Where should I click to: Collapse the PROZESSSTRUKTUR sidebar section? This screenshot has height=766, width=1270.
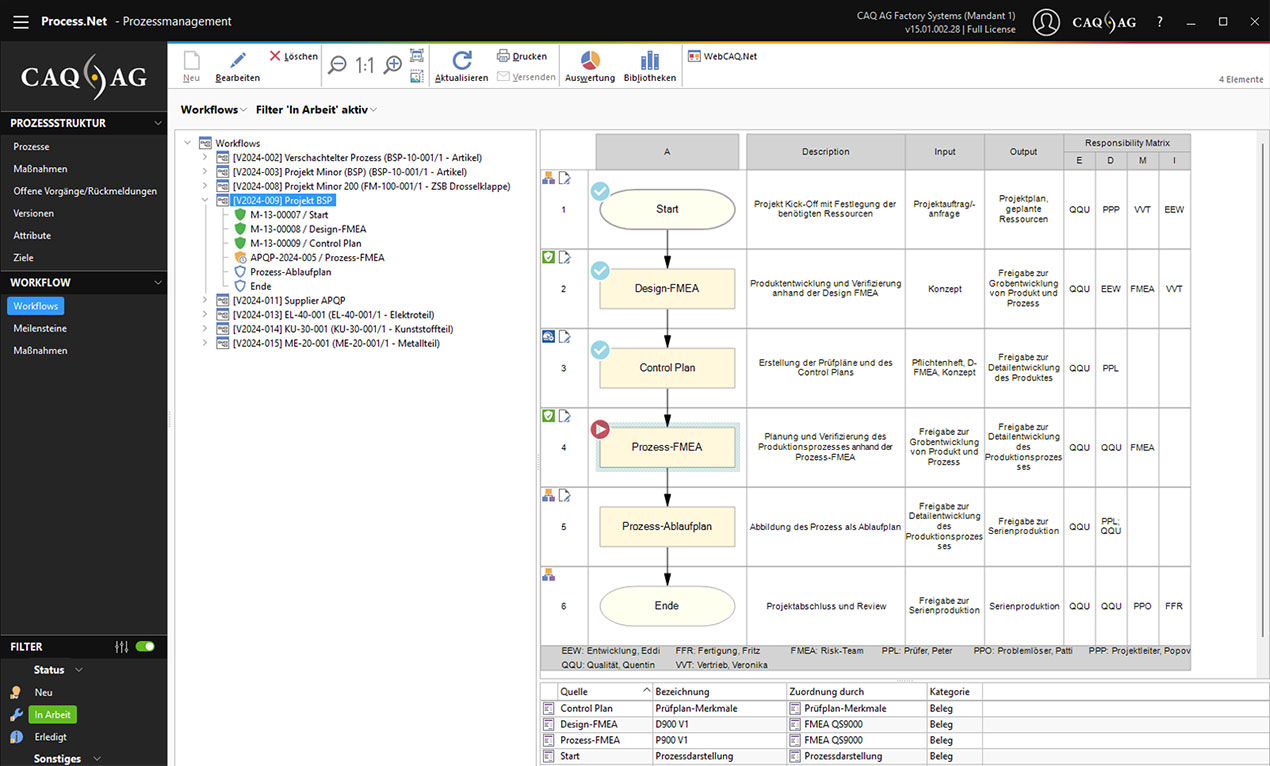pos(157,123)
